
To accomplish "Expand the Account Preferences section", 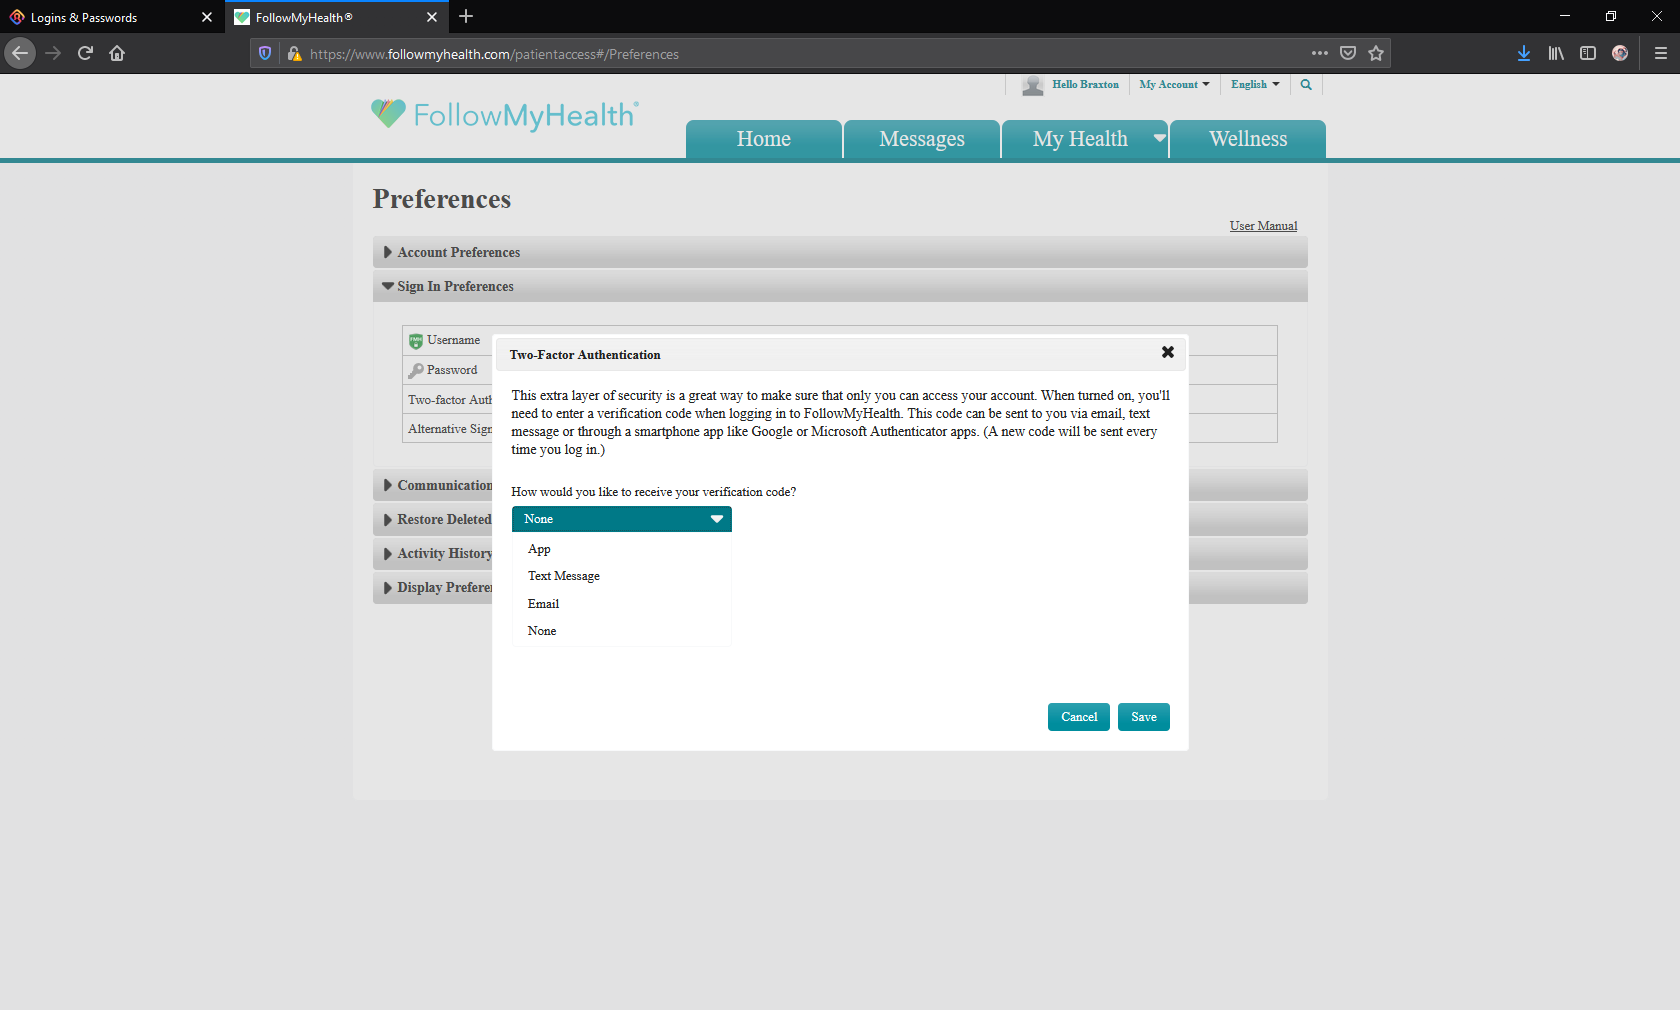I will [459, 253].
